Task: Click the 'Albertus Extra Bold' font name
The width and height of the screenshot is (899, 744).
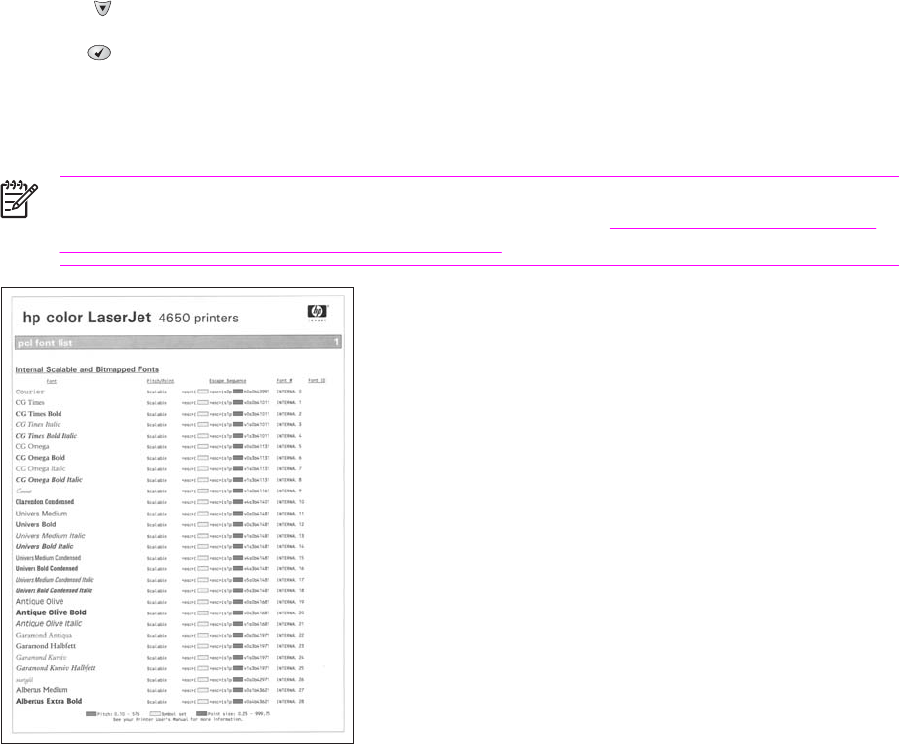Action: [x=49, y=702]
